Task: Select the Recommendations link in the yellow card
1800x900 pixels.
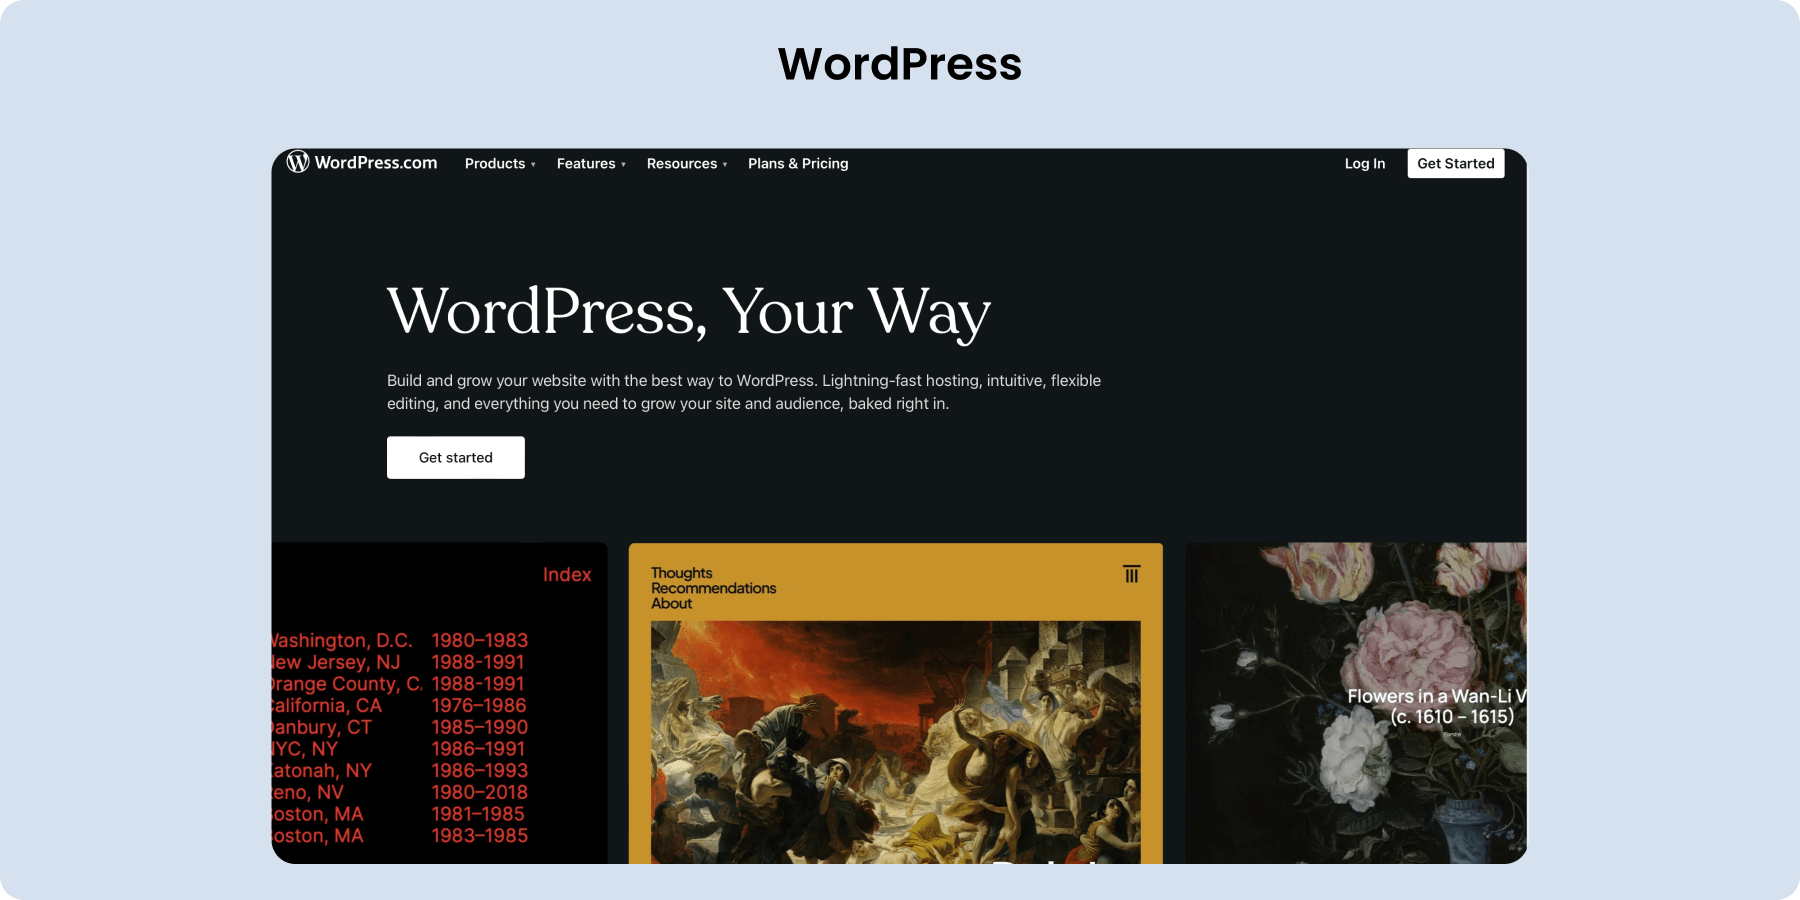Action: [714, 588]
